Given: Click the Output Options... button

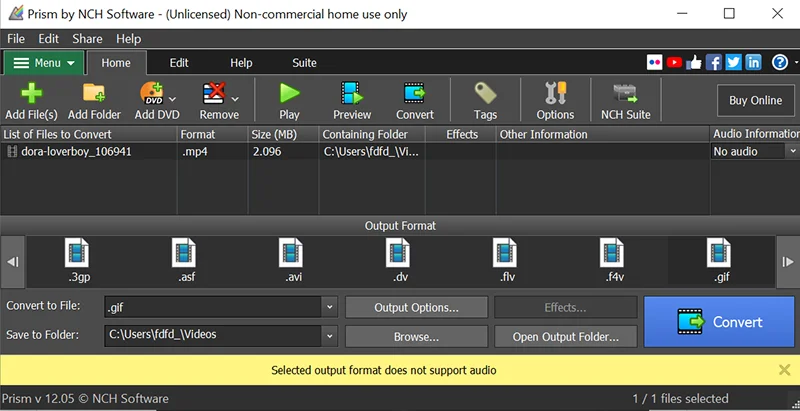Looking at the screenshot, I should pyautogui.click(x=416, y=307).
